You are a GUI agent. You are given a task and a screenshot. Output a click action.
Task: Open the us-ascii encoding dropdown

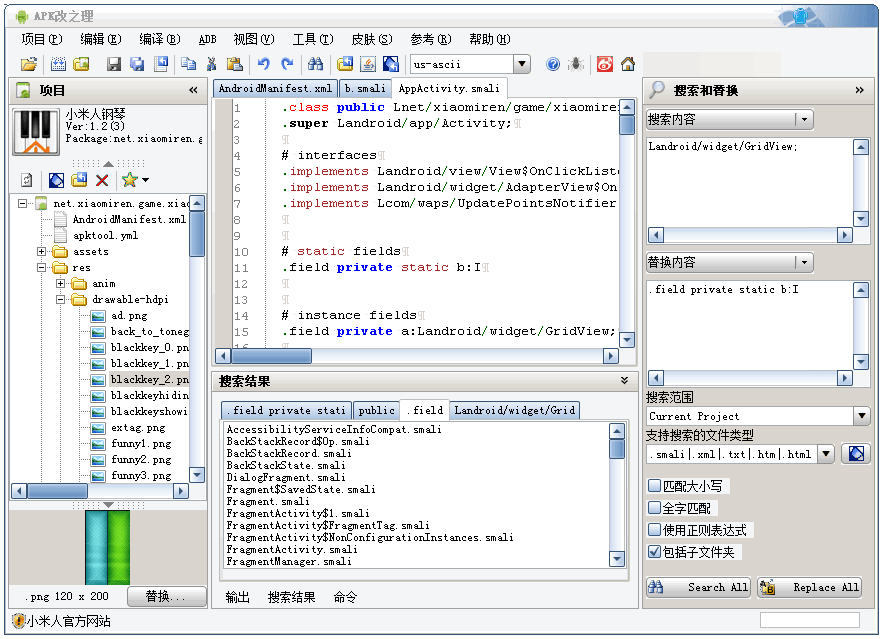pyautogui.click(x=521, y=63)
